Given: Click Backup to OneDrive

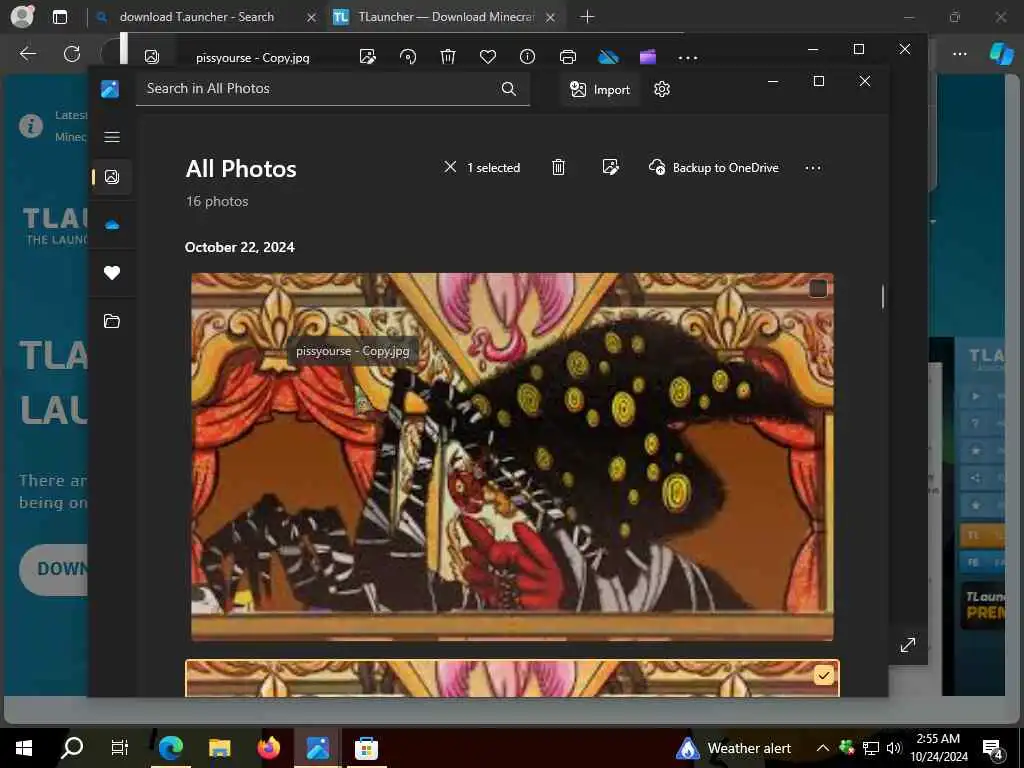Looking at the screenshot, I should [713, 167].
